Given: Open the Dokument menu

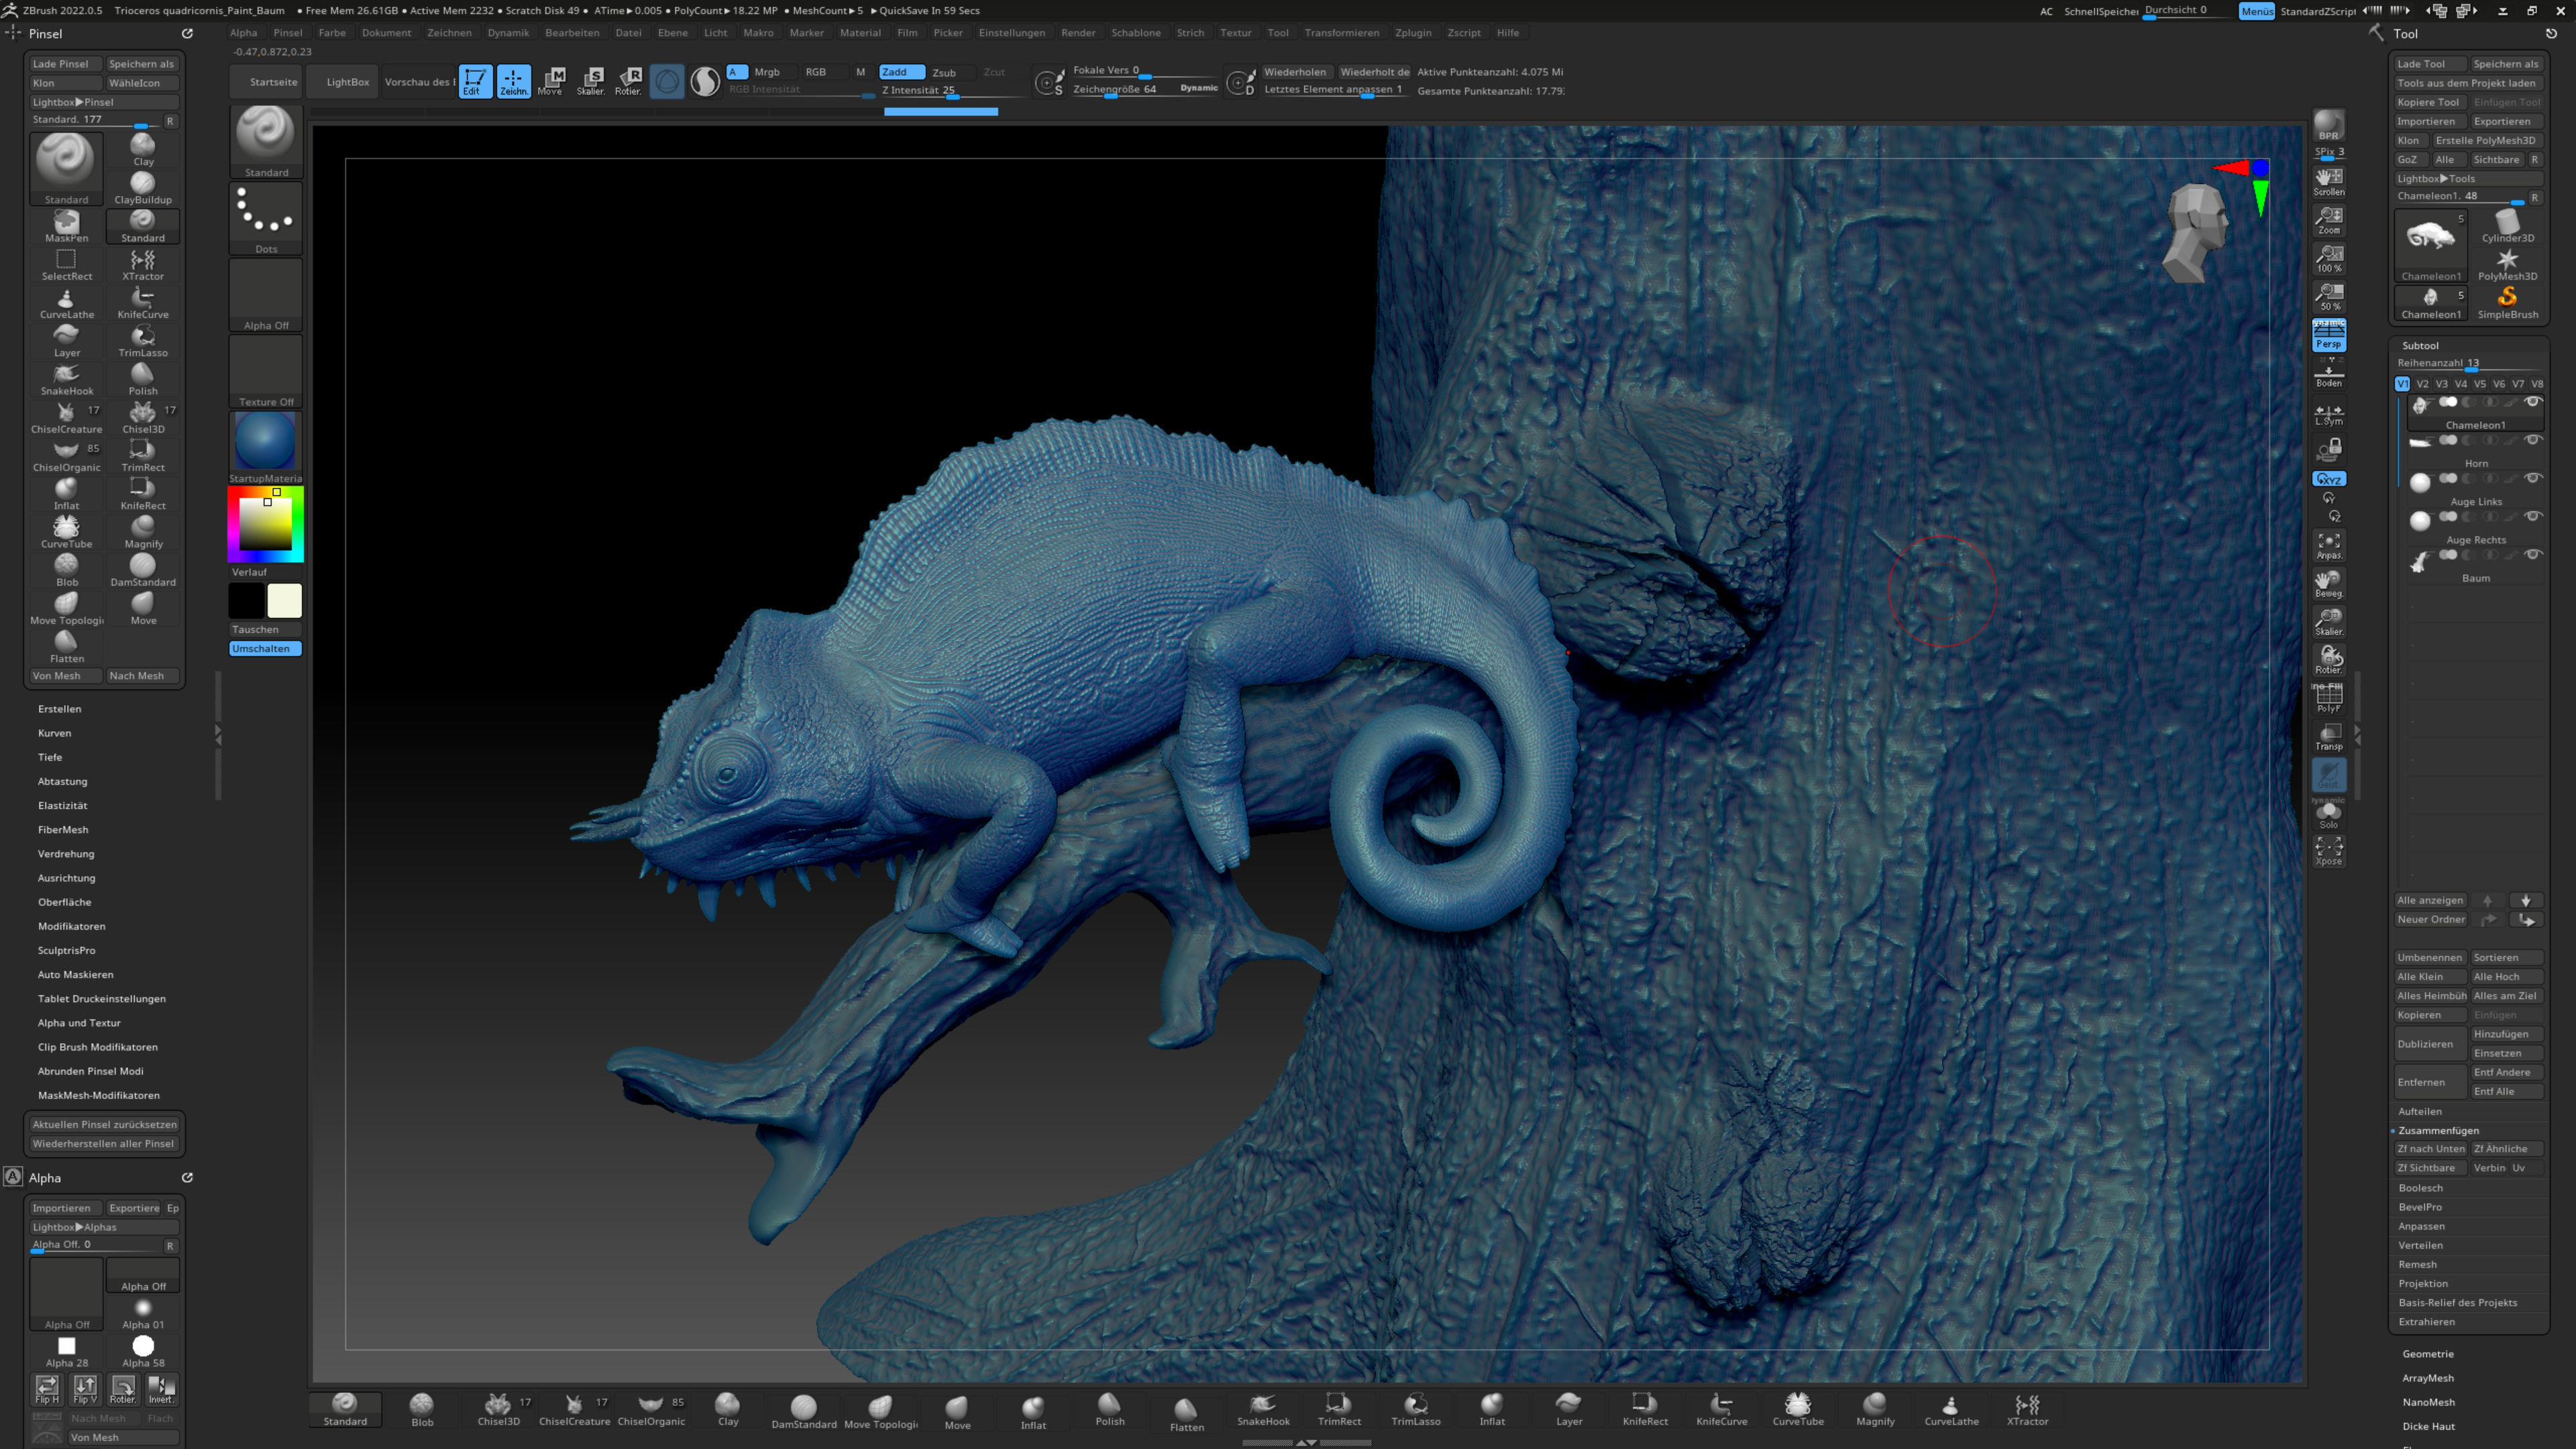Looking at the screenshot, I should (x=387, y=33).
